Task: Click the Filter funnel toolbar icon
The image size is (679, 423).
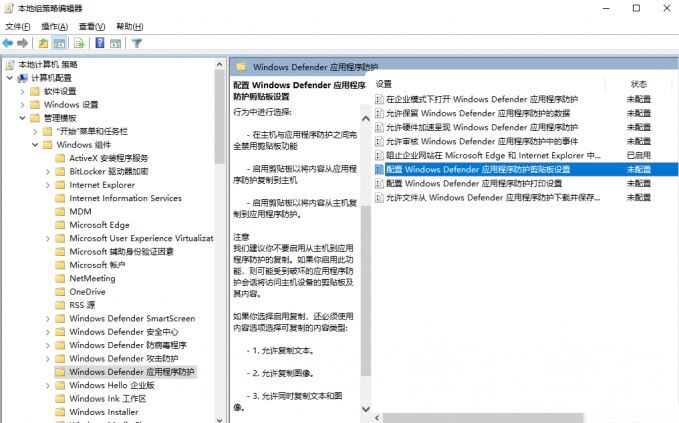Action: pyautogui.click(x=137, y=43)
